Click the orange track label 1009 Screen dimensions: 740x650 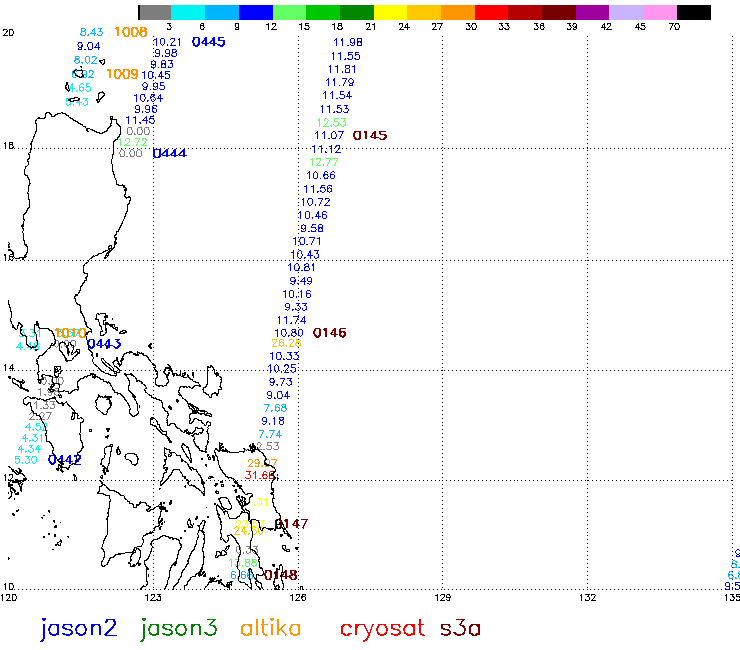point(122,74)
